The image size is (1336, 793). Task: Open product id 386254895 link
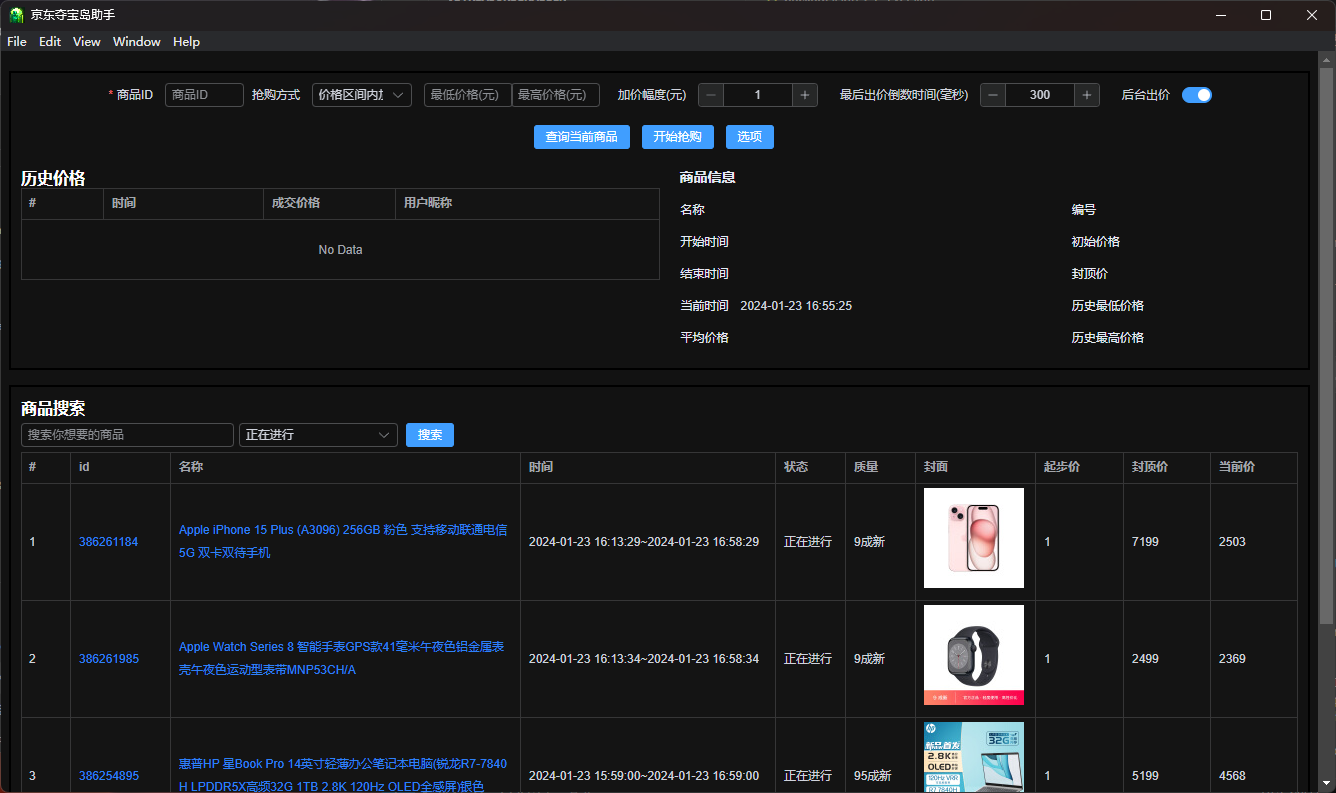(109, 776)
